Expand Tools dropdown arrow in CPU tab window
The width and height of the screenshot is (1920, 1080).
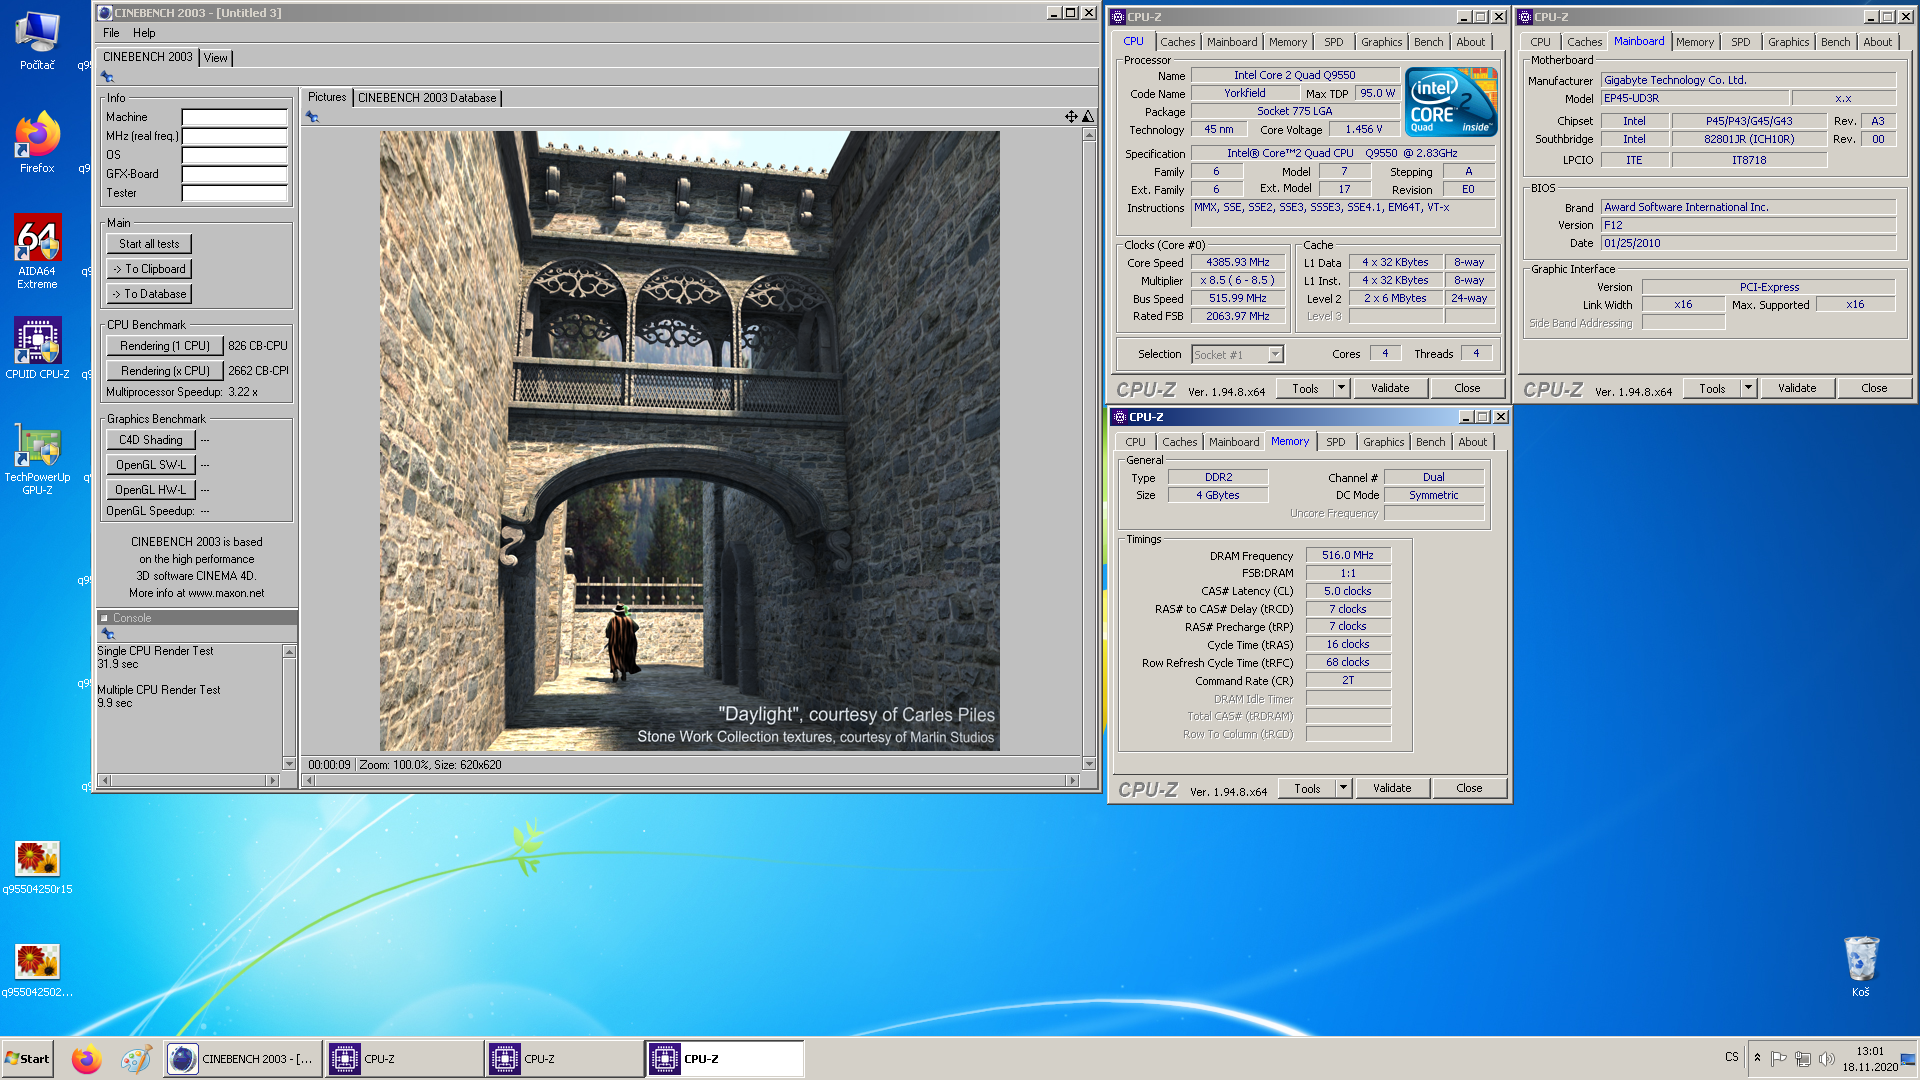[1341, 388]
